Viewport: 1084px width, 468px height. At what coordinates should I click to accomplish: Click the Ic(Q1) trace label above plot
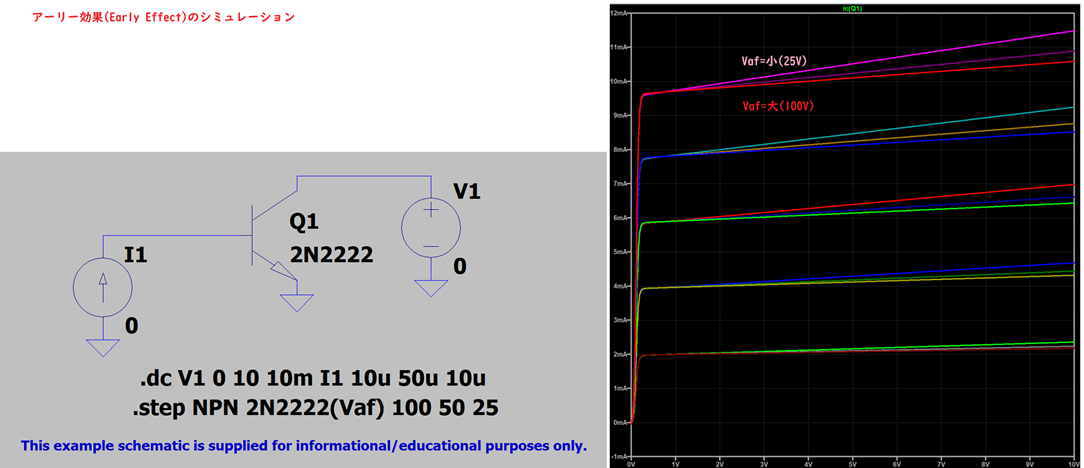tap(845, 8)
